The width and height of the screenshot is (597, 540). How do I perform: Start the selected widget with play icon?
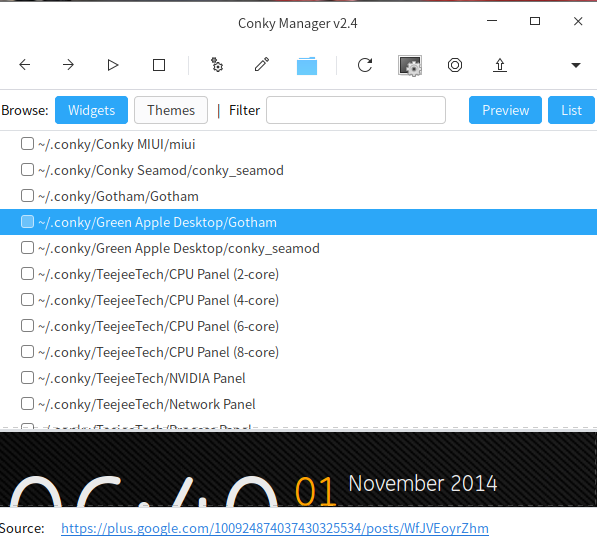coord(113,65)
